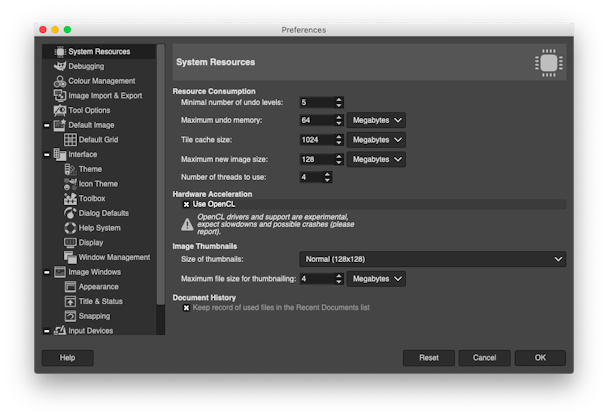Image resolution: width=608 pixels, height=419 pixels.
Task: Click the large processor chip header icon
Action: (549, 63)
